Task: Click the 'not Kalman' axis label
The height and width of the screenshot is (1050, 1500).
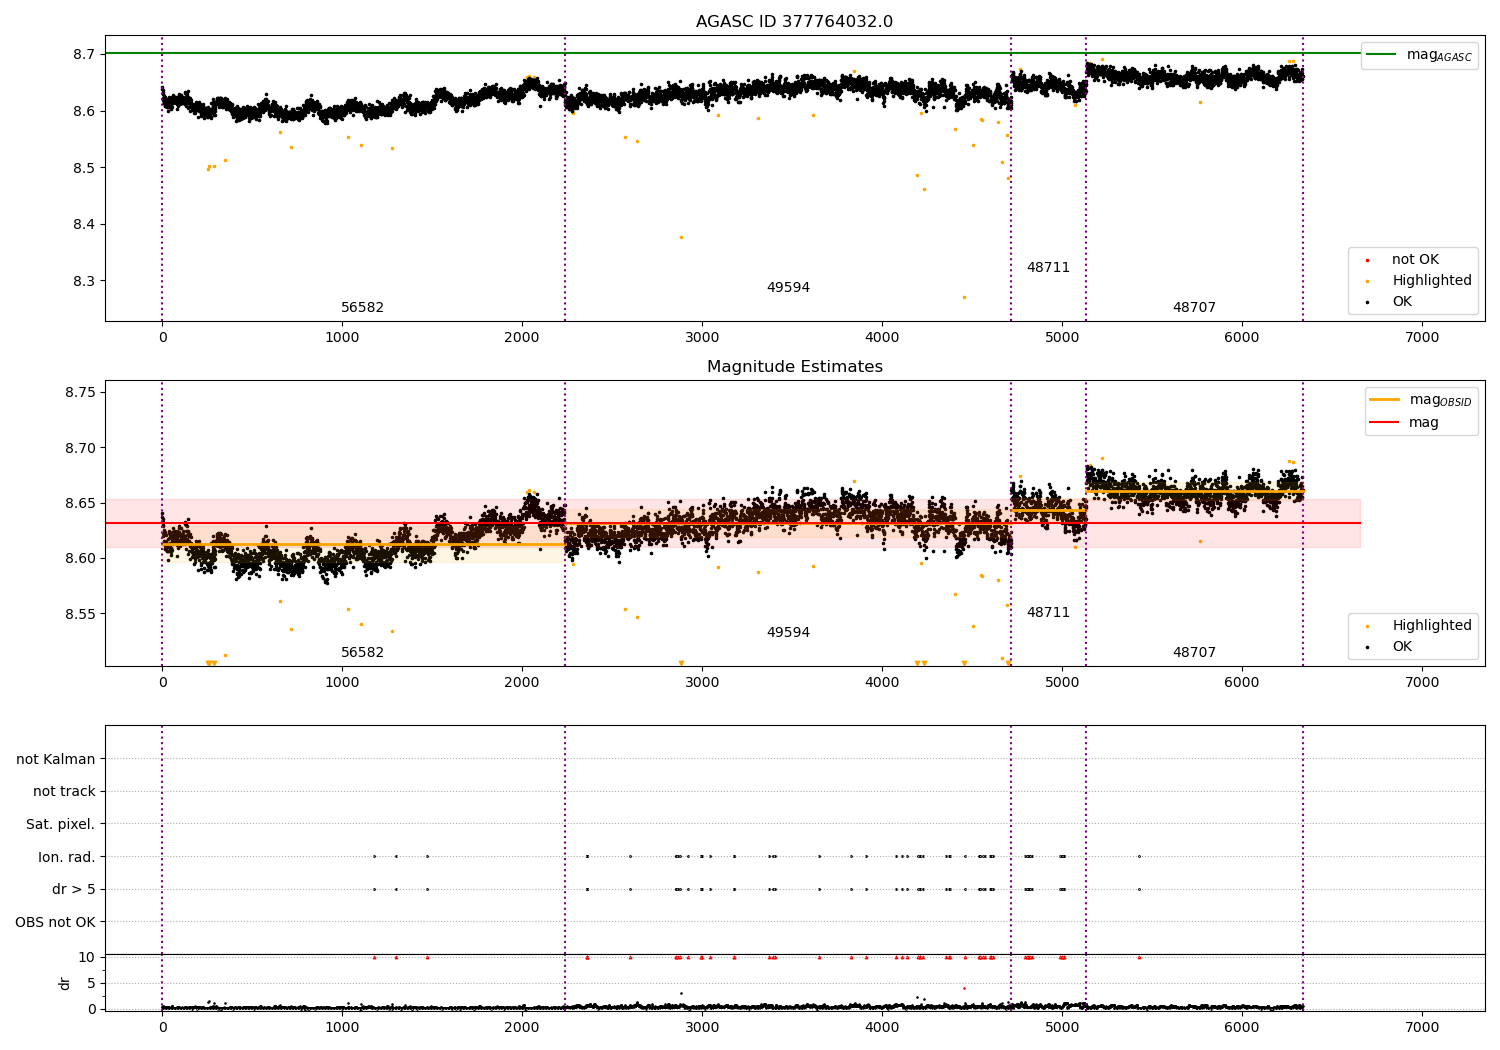Action: (56, 759)
